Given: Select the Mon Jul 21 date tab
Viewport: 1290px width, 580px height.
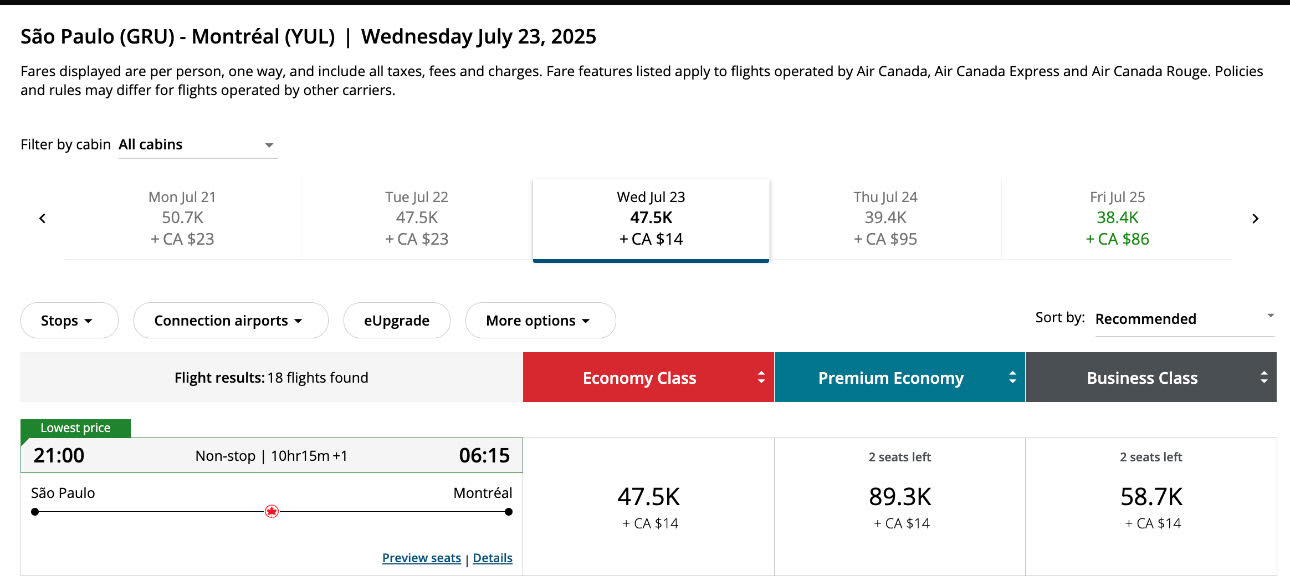Looking at the screenshot, I should click(182, 218).
